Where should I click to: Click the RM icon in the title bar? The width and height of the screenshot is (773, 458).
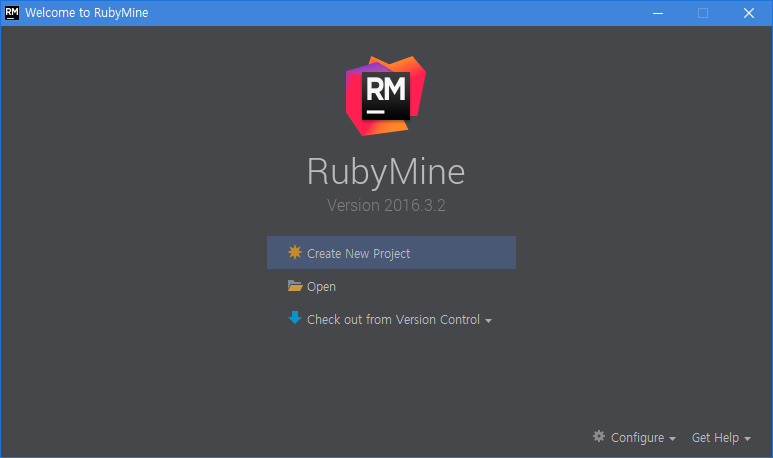click(12, 13)
